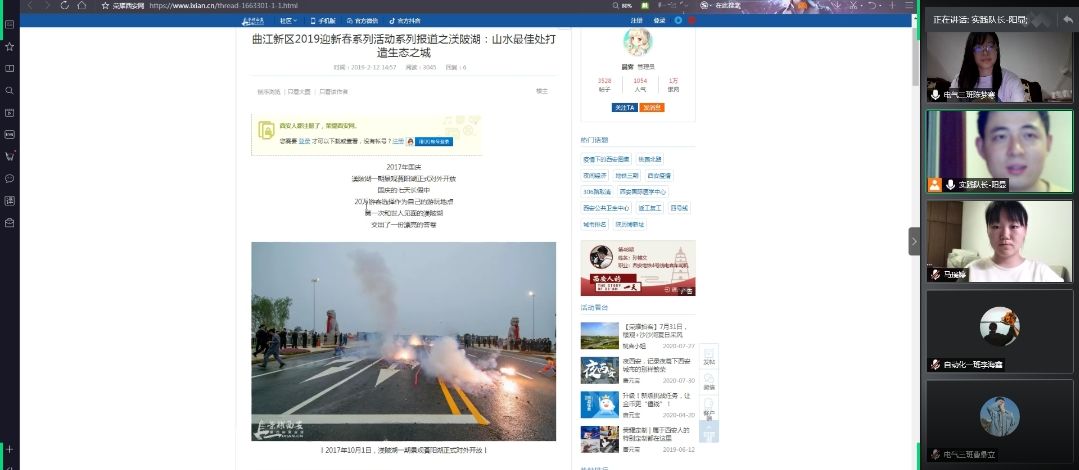This screenshot has height=470, width=1079.
Task: Click the site logo in the blue header
Action: pos(253,21)
